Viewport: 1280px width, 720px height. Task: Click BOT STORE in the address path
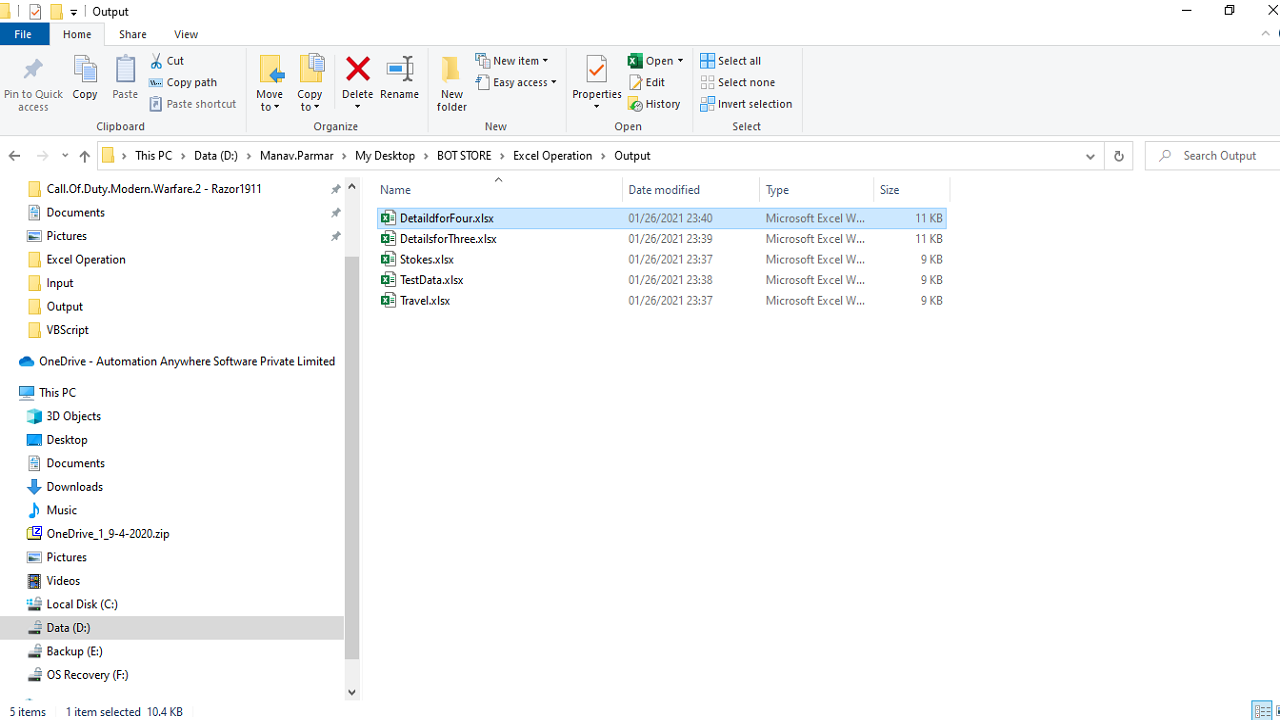[463, 156]
